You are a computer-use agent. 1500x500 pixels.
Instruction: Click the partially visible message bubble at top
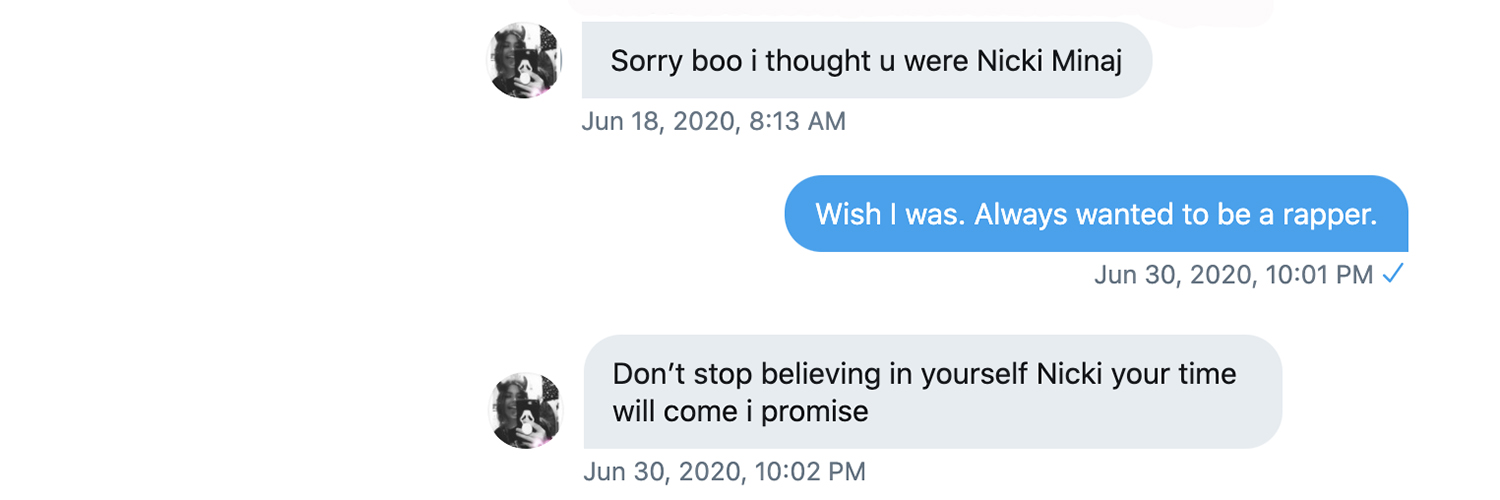point(920,10)
